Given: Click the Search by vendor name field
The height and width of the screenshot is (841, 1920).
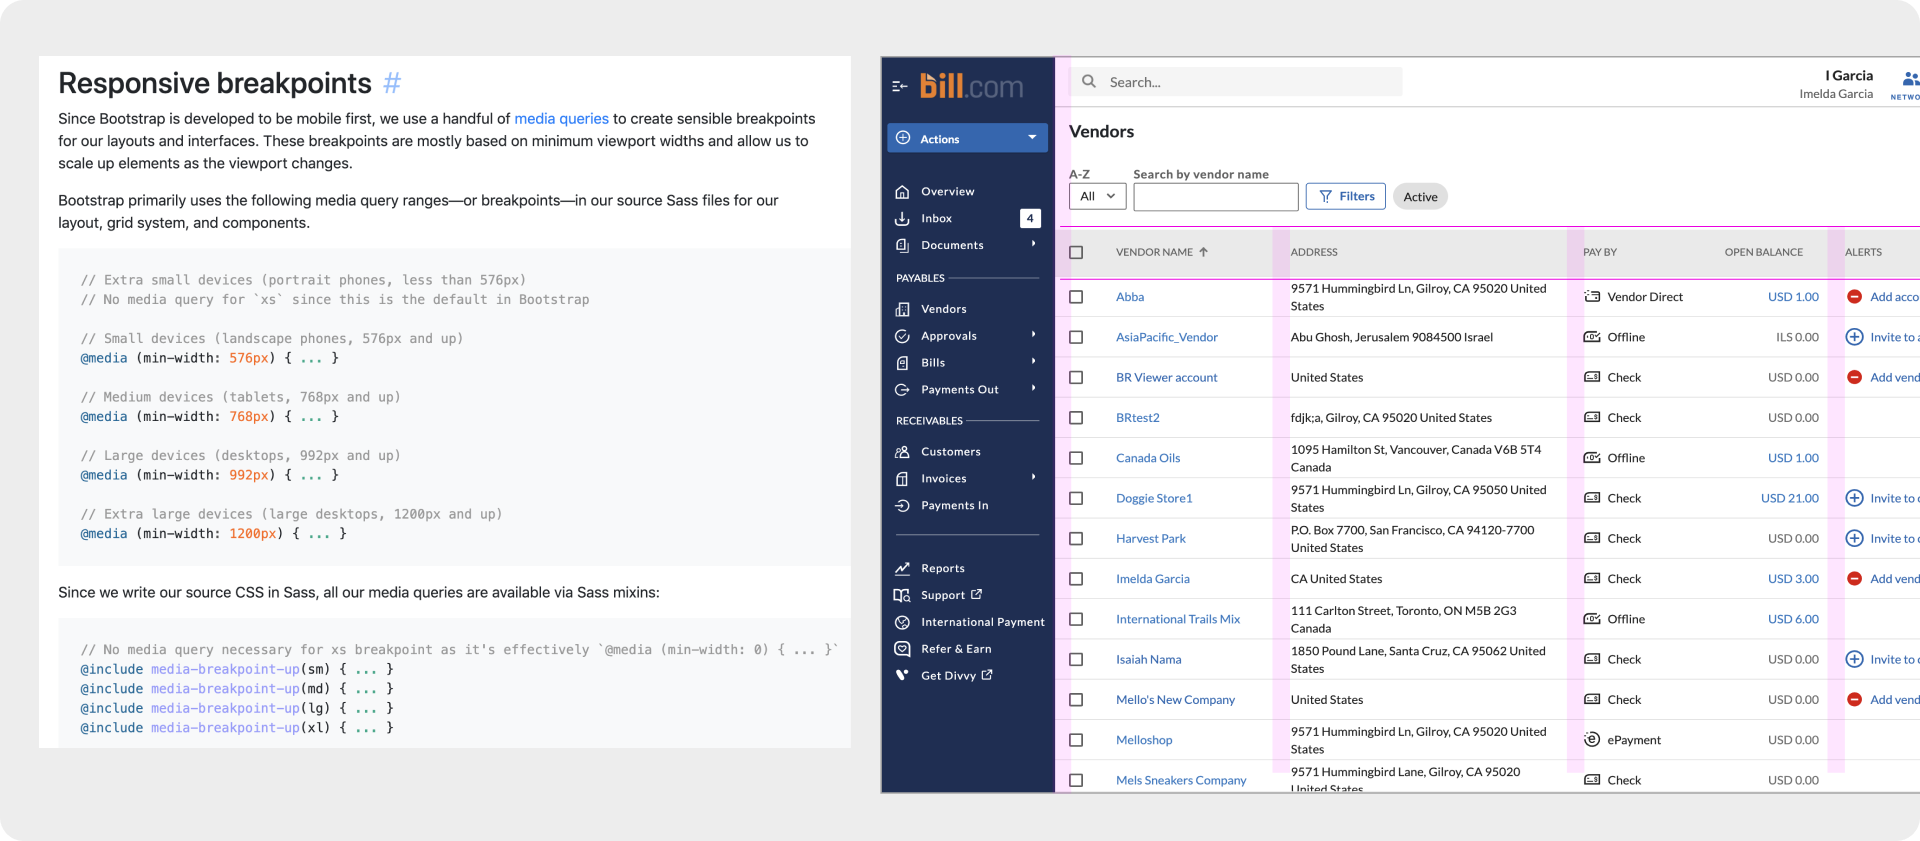Looking at the screenshot, I should click(1216, 197).
